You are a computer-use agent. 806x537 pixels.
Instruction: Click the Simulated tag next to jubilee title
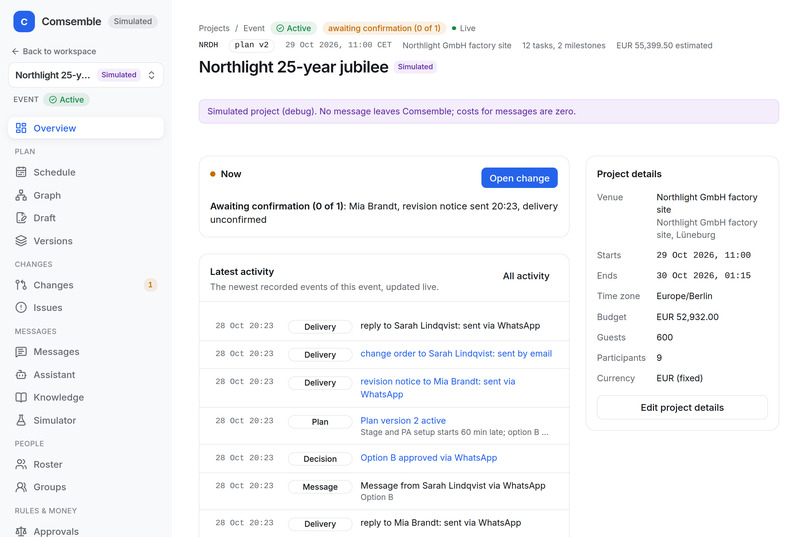pyautogui.click(x=415, y=67)
